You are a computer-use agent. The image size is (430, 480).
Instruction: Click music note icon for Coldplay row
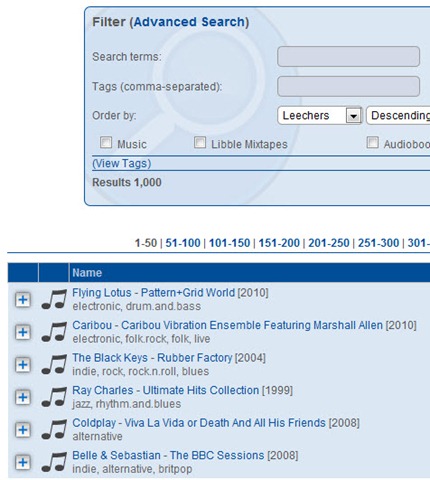point(54,429)
